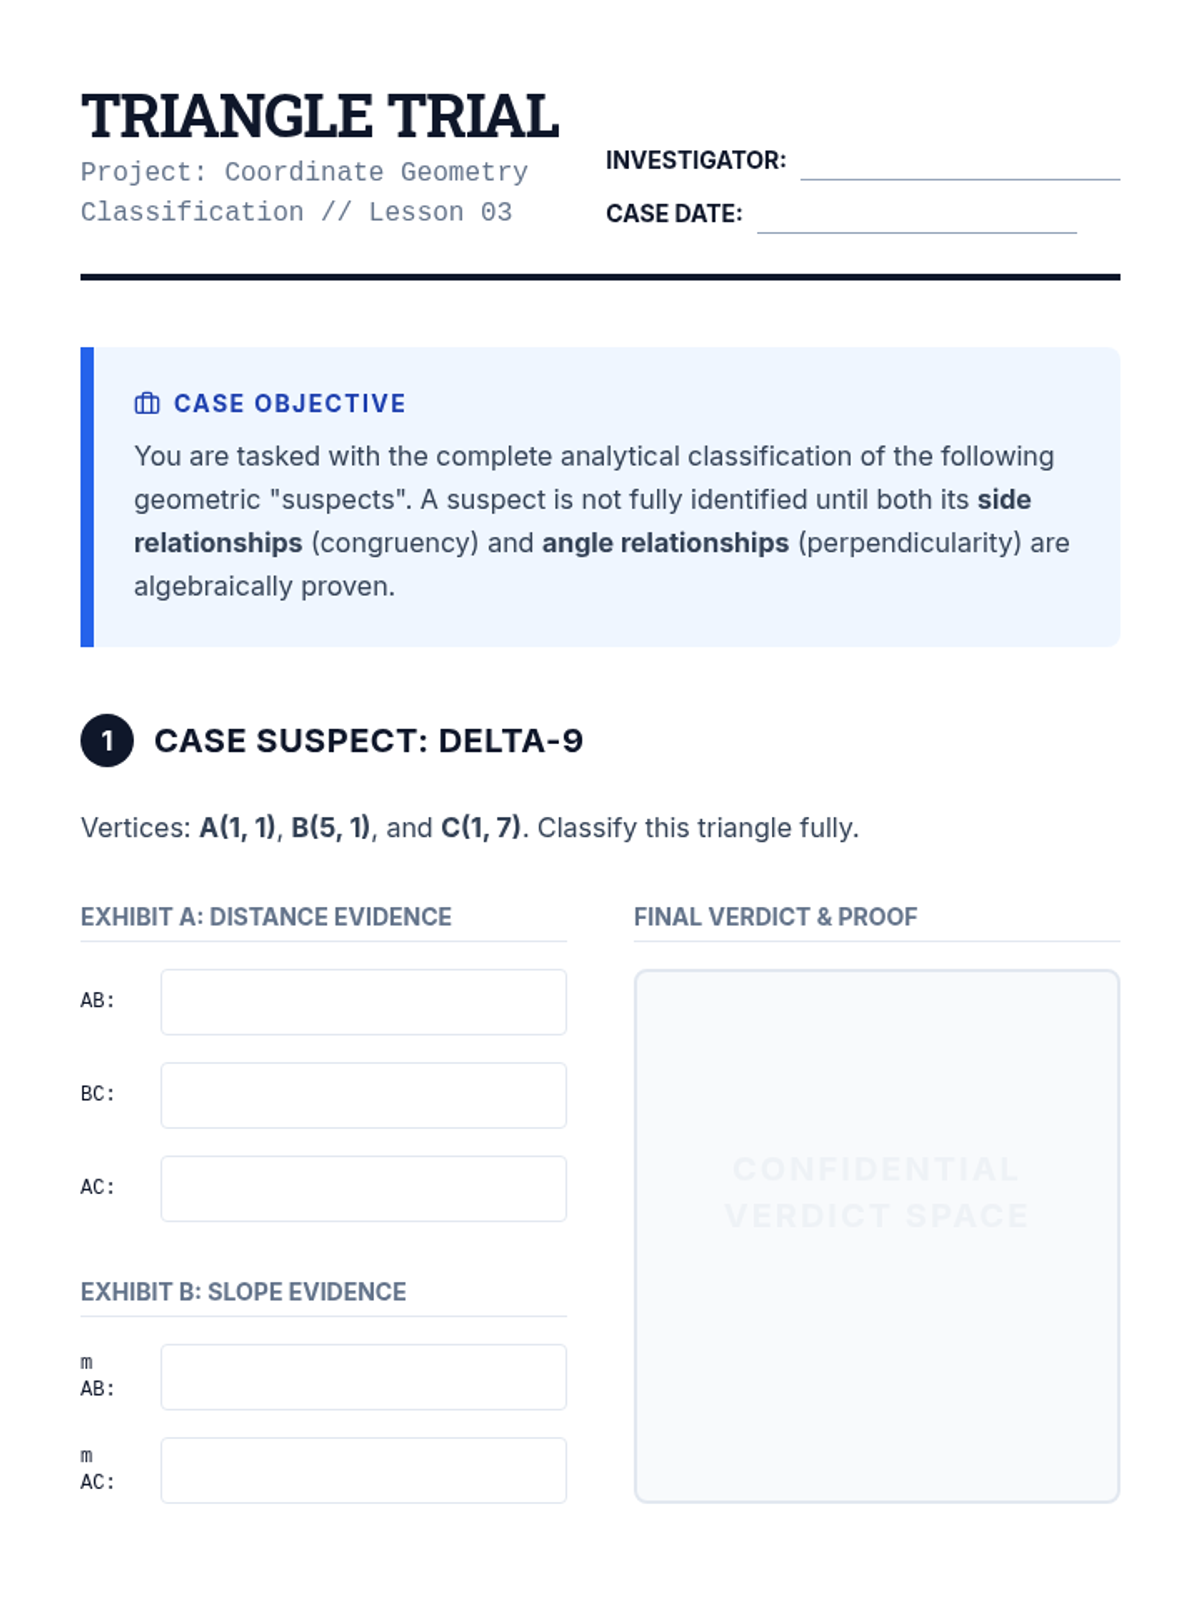The image size is (1200, 1600).
Task: Click the Final Verdict & Proof heading
Action: pos(775,917)
